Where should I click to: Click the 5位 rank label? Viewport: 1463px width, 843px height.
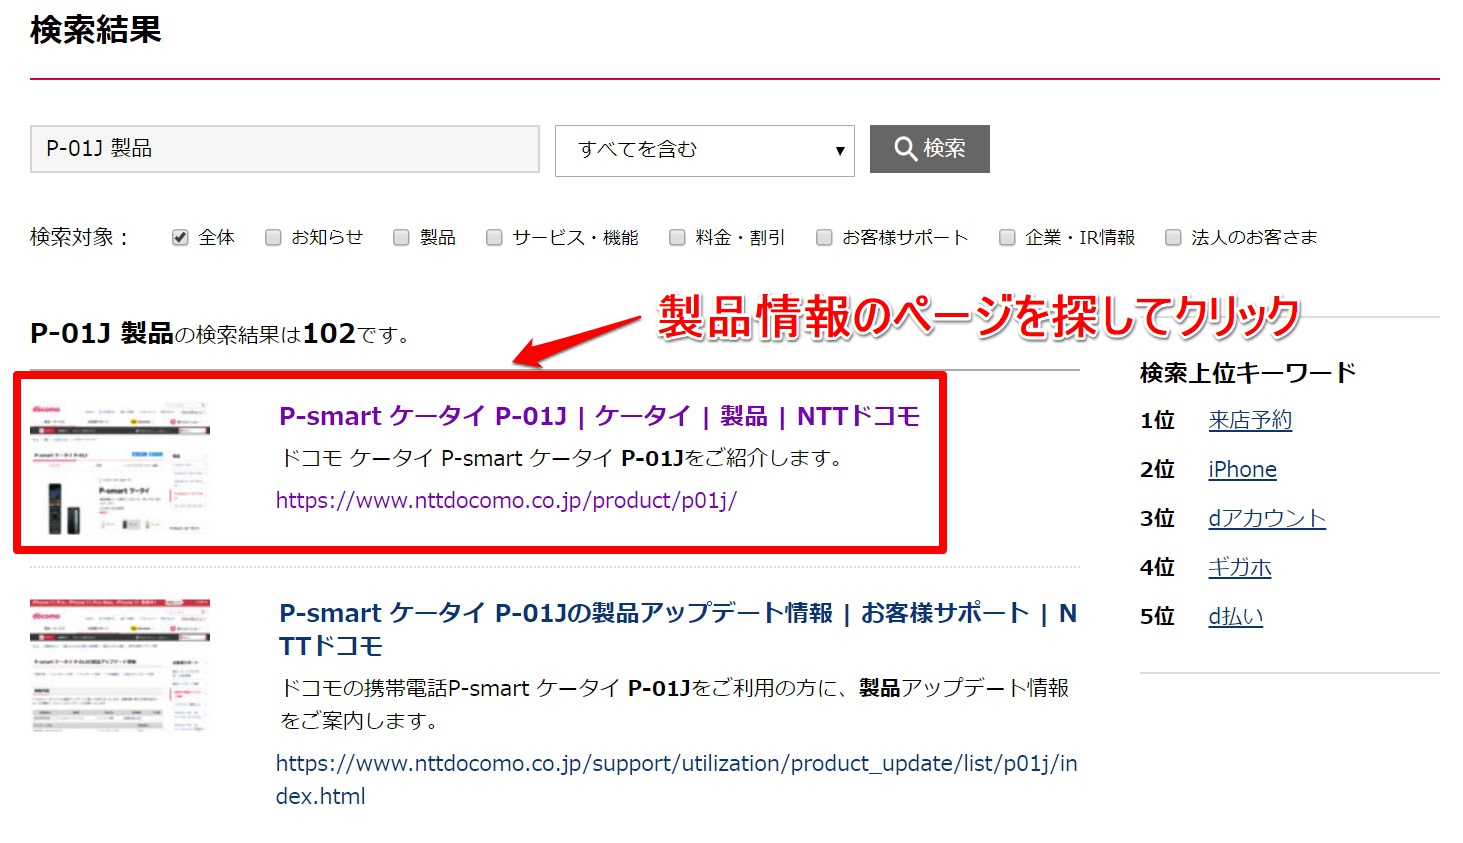tap(1157, 616)
